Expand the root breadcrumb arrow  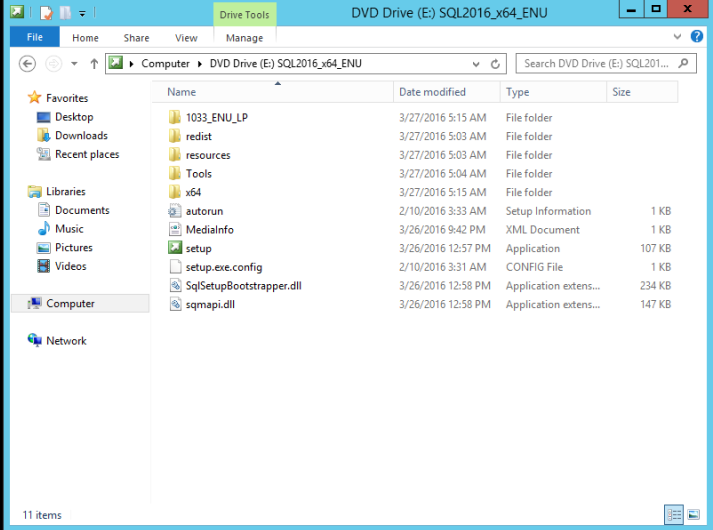tap(131, 64)
